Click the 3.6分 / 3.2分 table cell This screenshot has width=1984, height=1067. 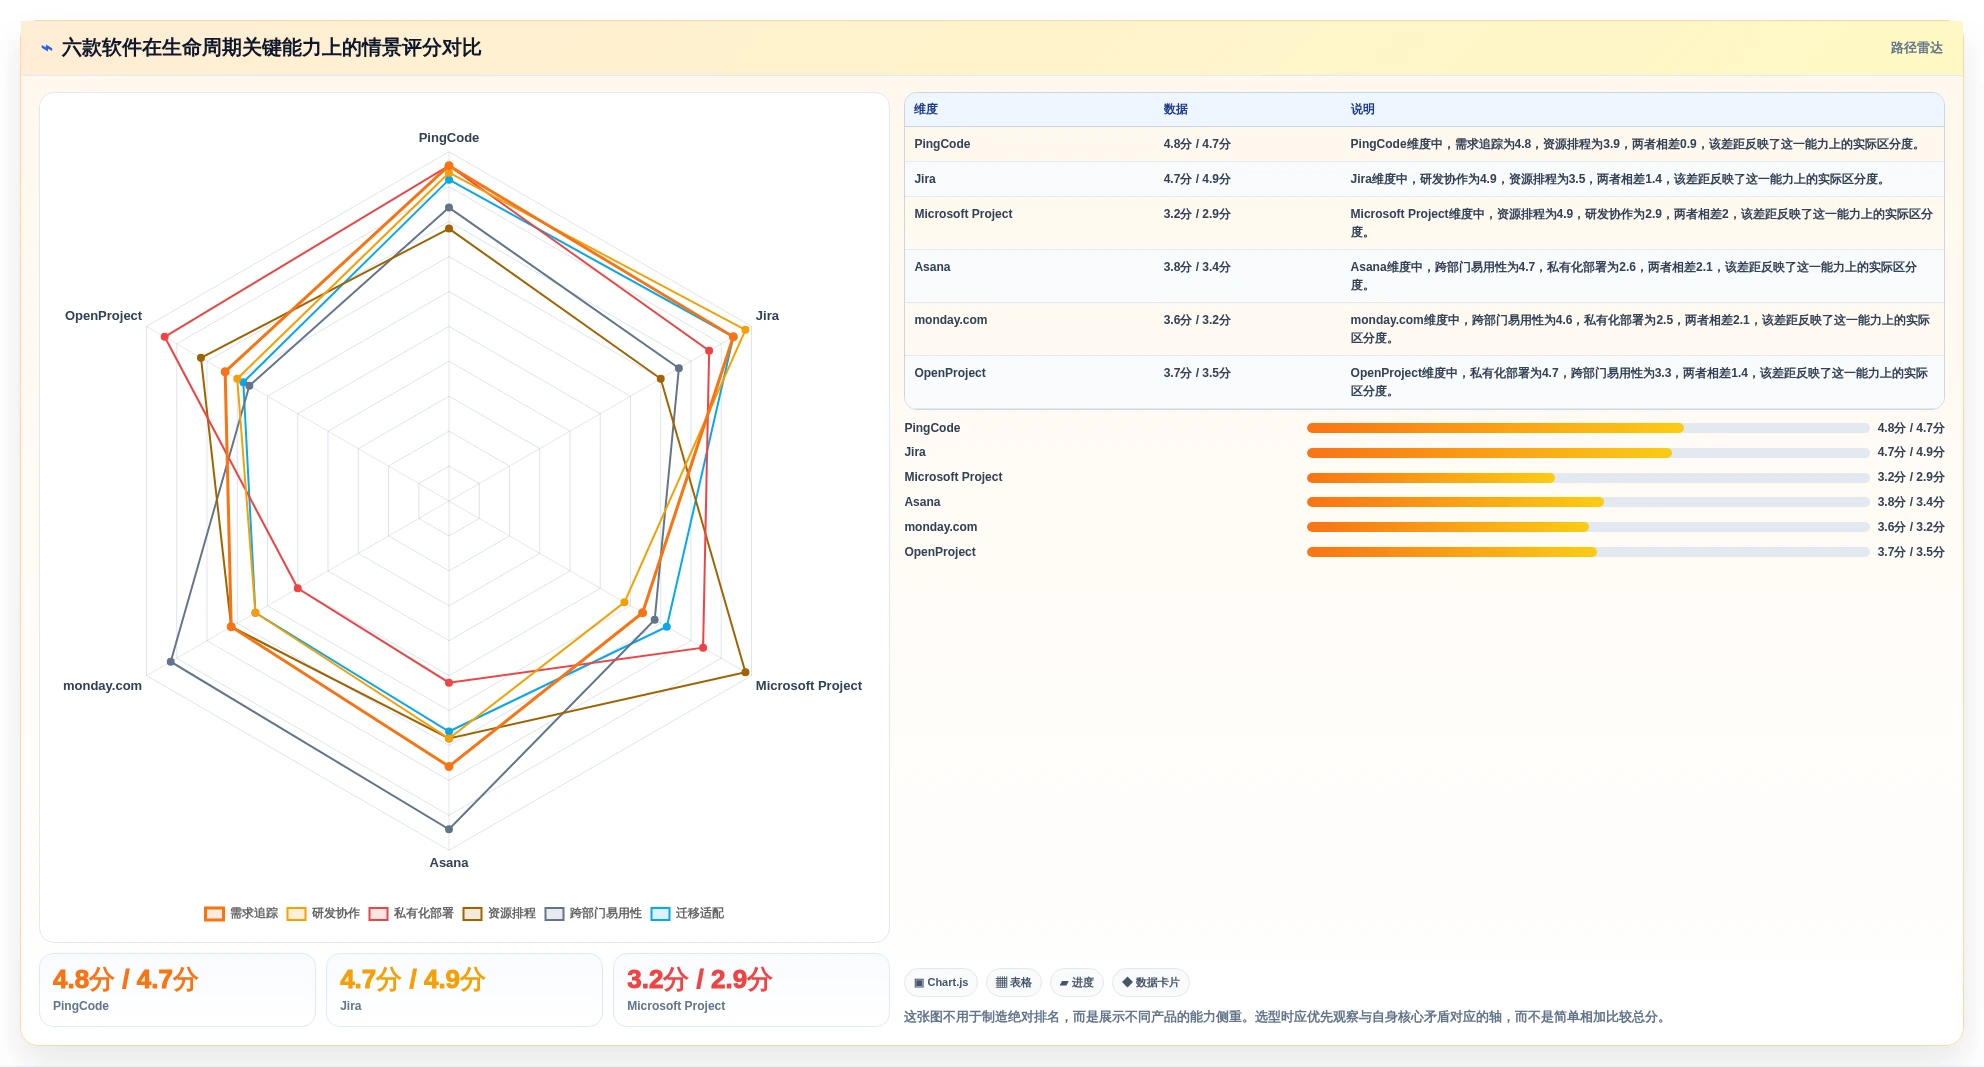1197,320
